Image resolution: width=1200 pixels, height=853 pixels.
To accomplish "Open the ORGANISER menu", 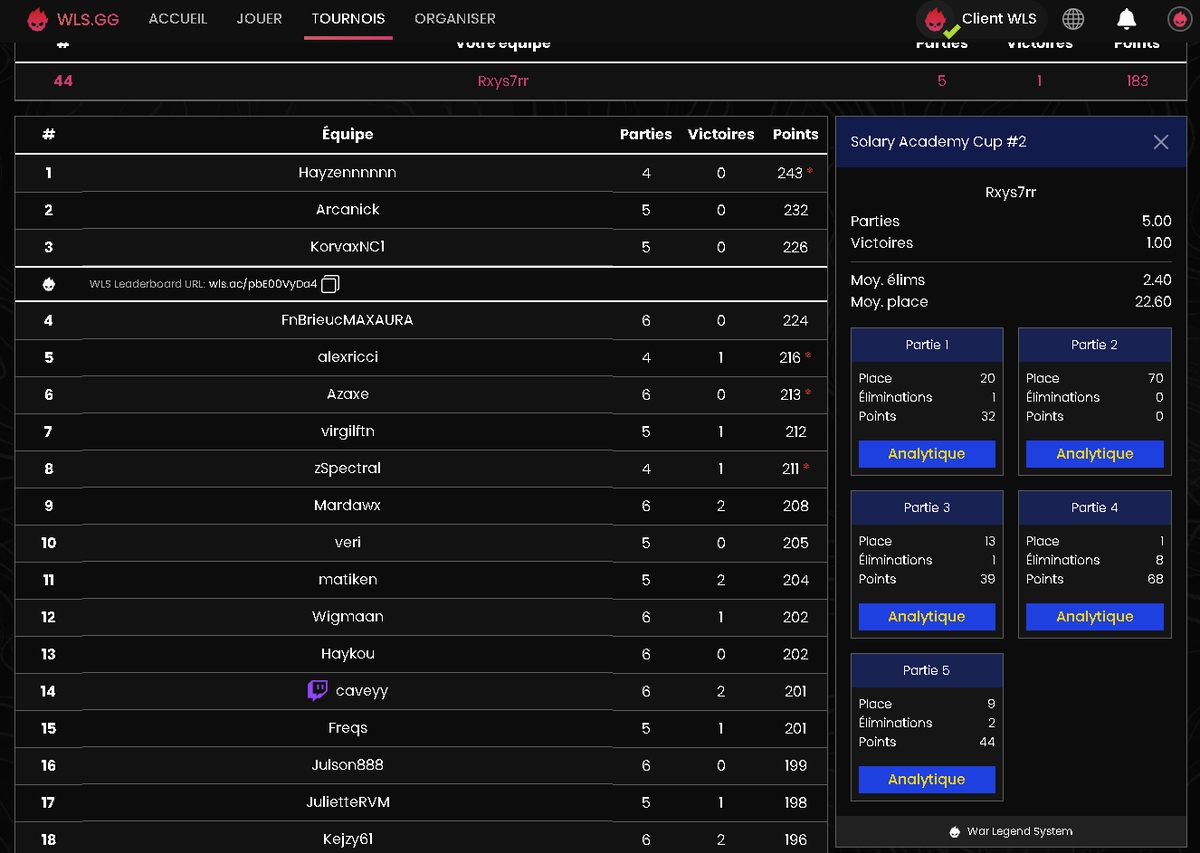I will pos(455,19).
